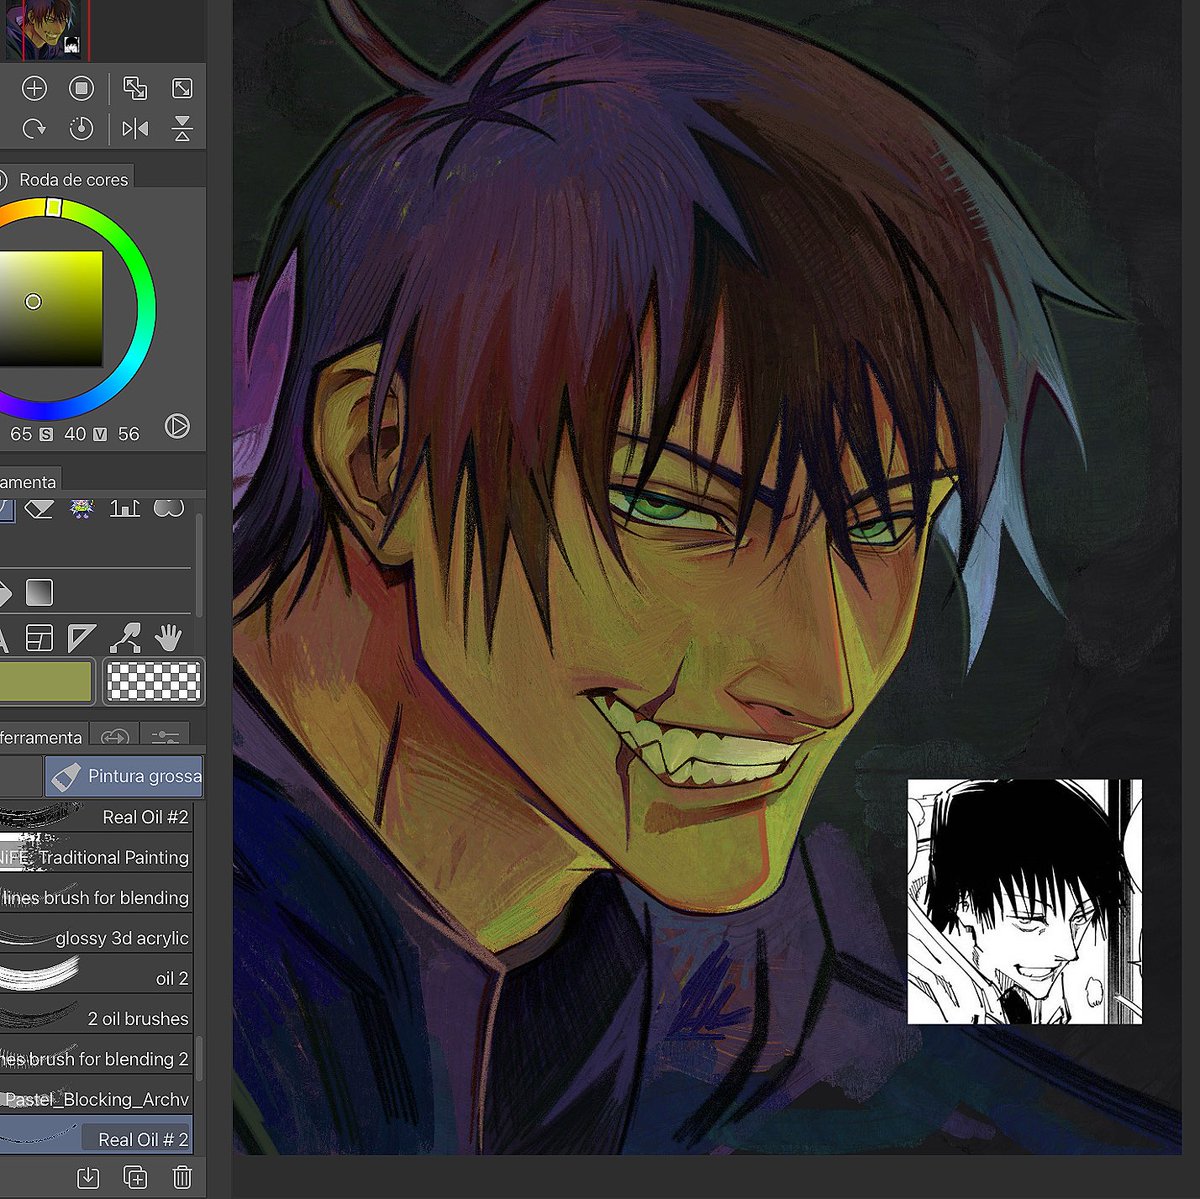Flip canvas horizontally
Viewport: 1200px width, 1199px height.
point(135,128)
